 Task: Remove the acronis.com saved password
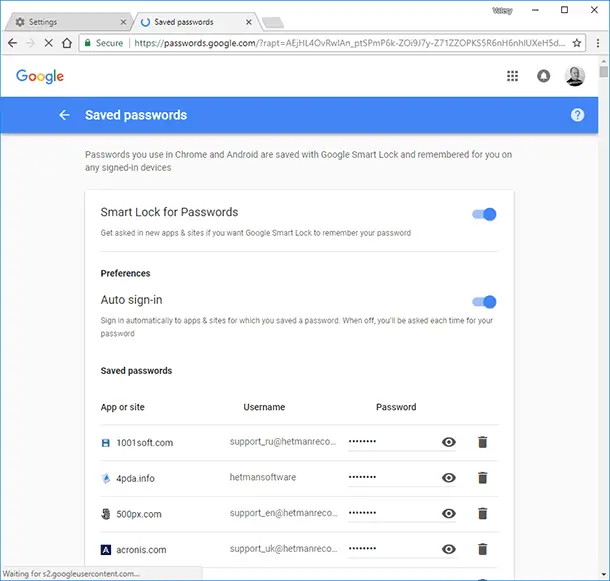tap(482, 549)
